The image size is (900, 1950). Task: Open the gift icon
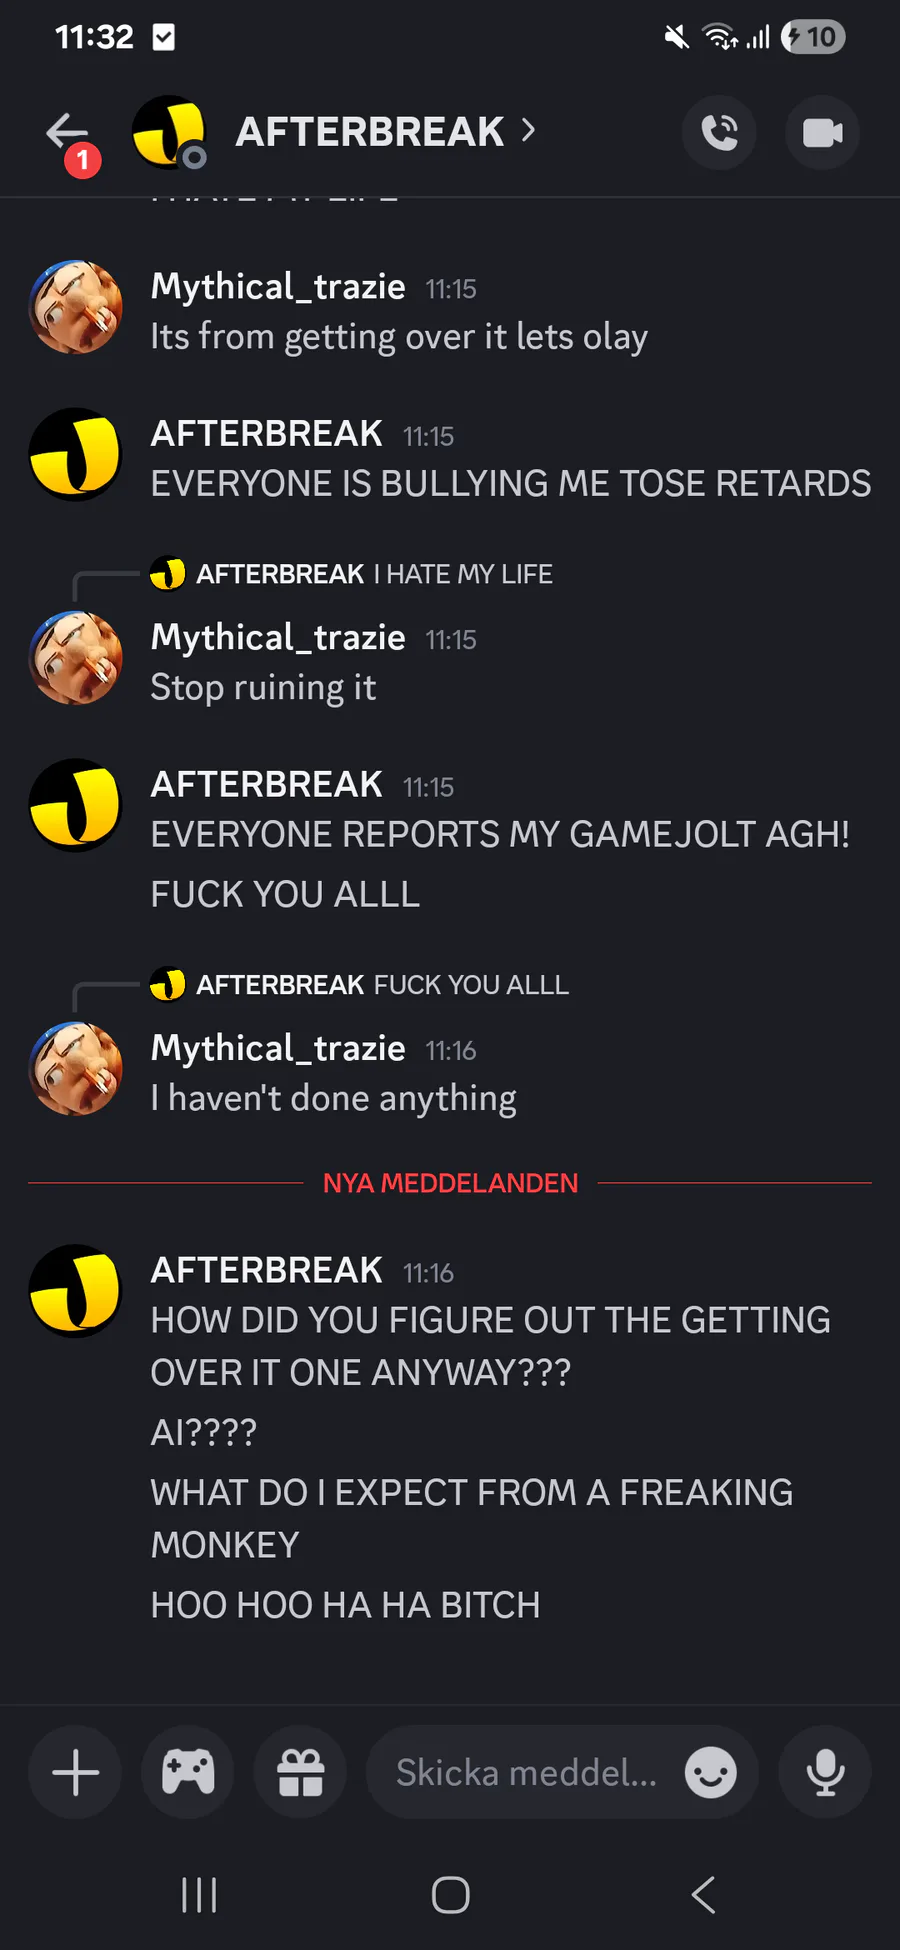(x=301, y=1773)
